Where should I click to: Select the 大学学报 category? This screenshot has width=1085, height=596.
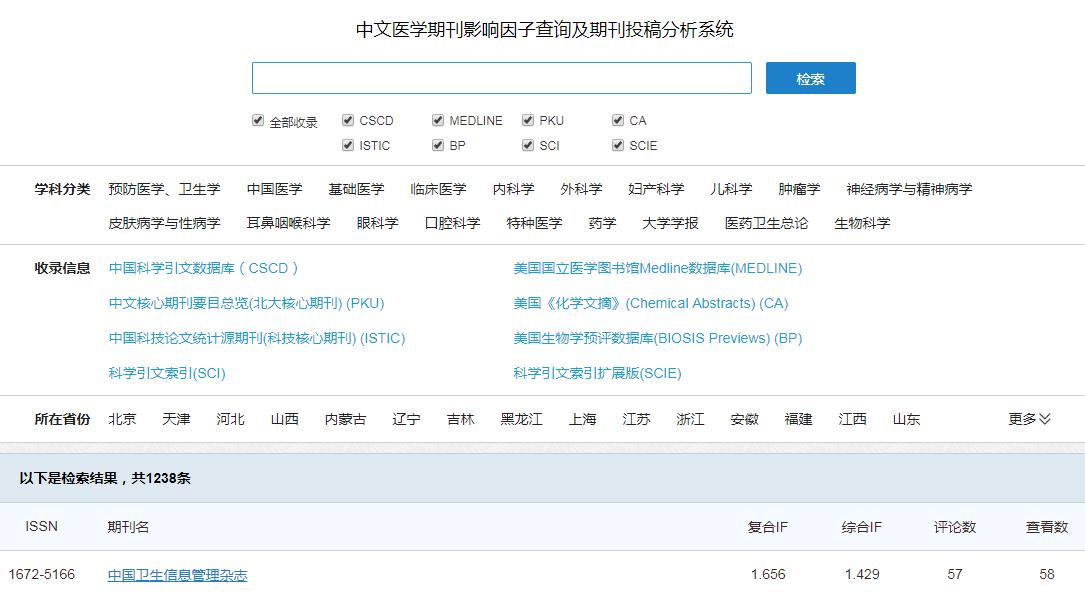coord(670,223)
